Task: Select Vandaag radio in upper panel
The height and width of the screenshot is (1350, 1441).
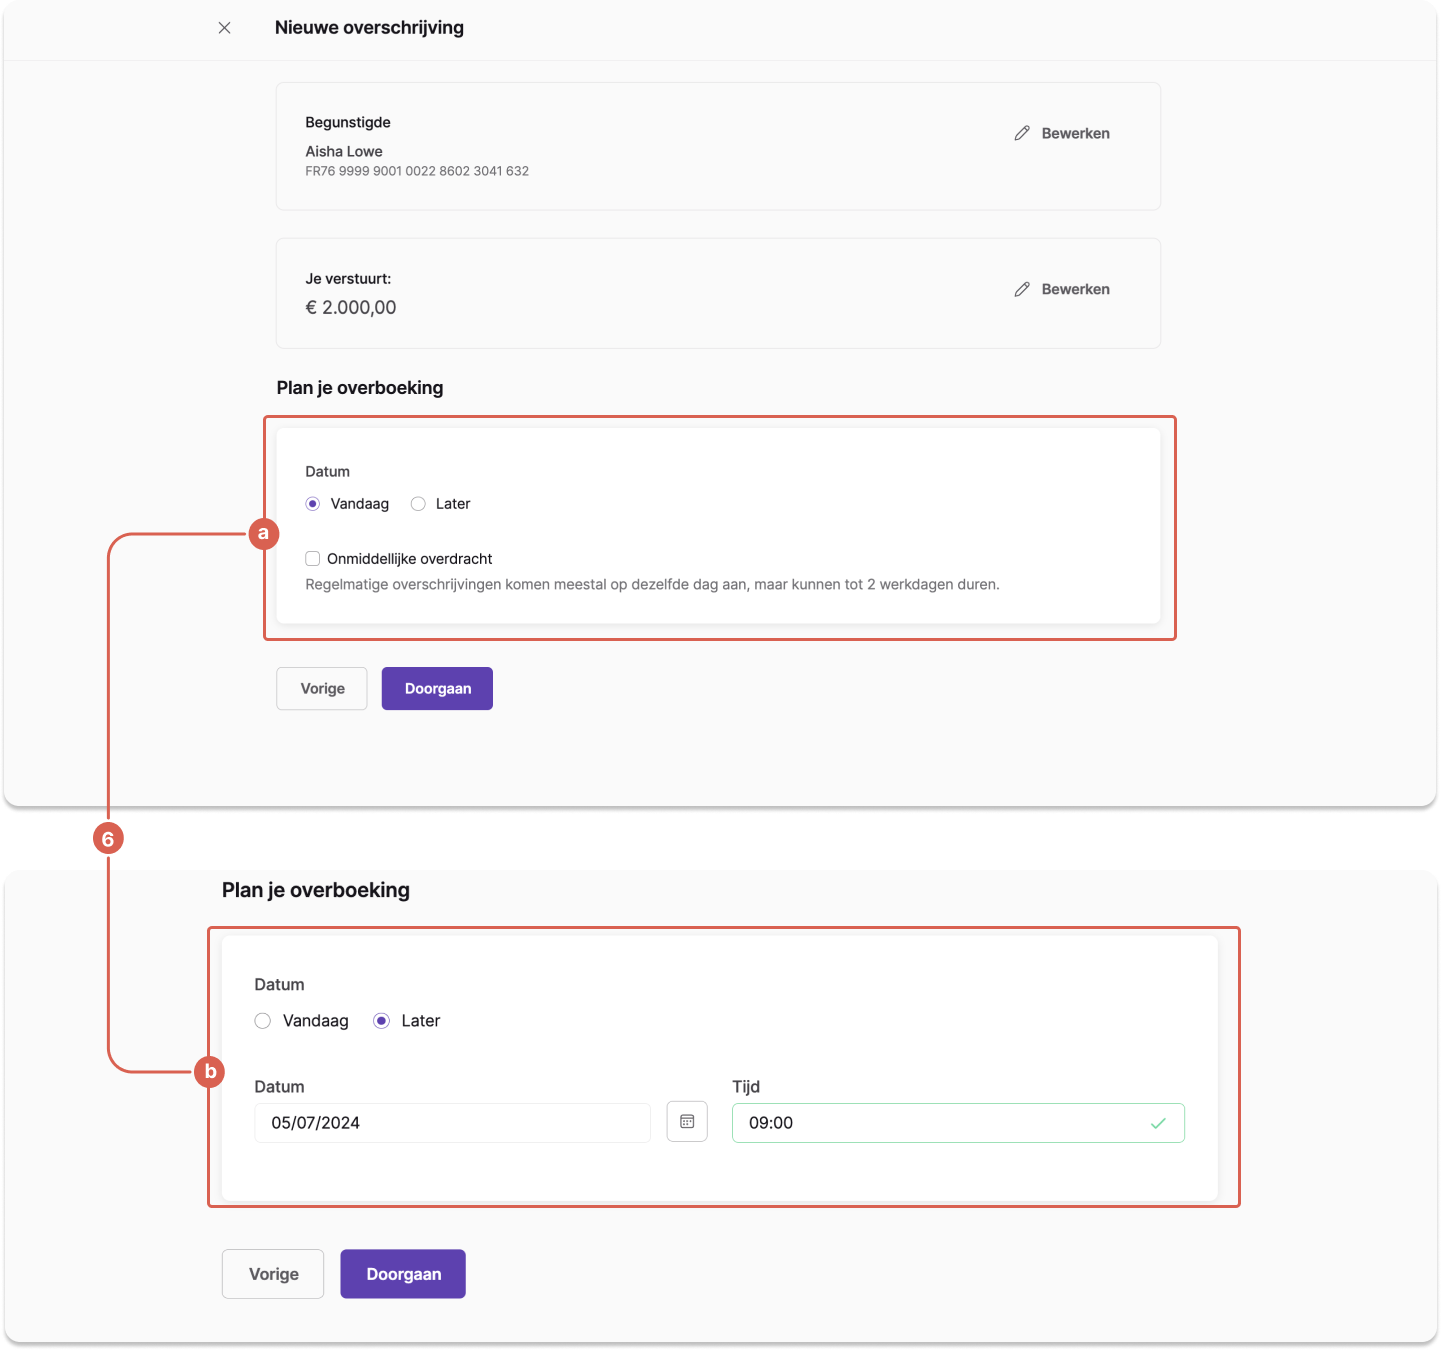Action: 313,504
